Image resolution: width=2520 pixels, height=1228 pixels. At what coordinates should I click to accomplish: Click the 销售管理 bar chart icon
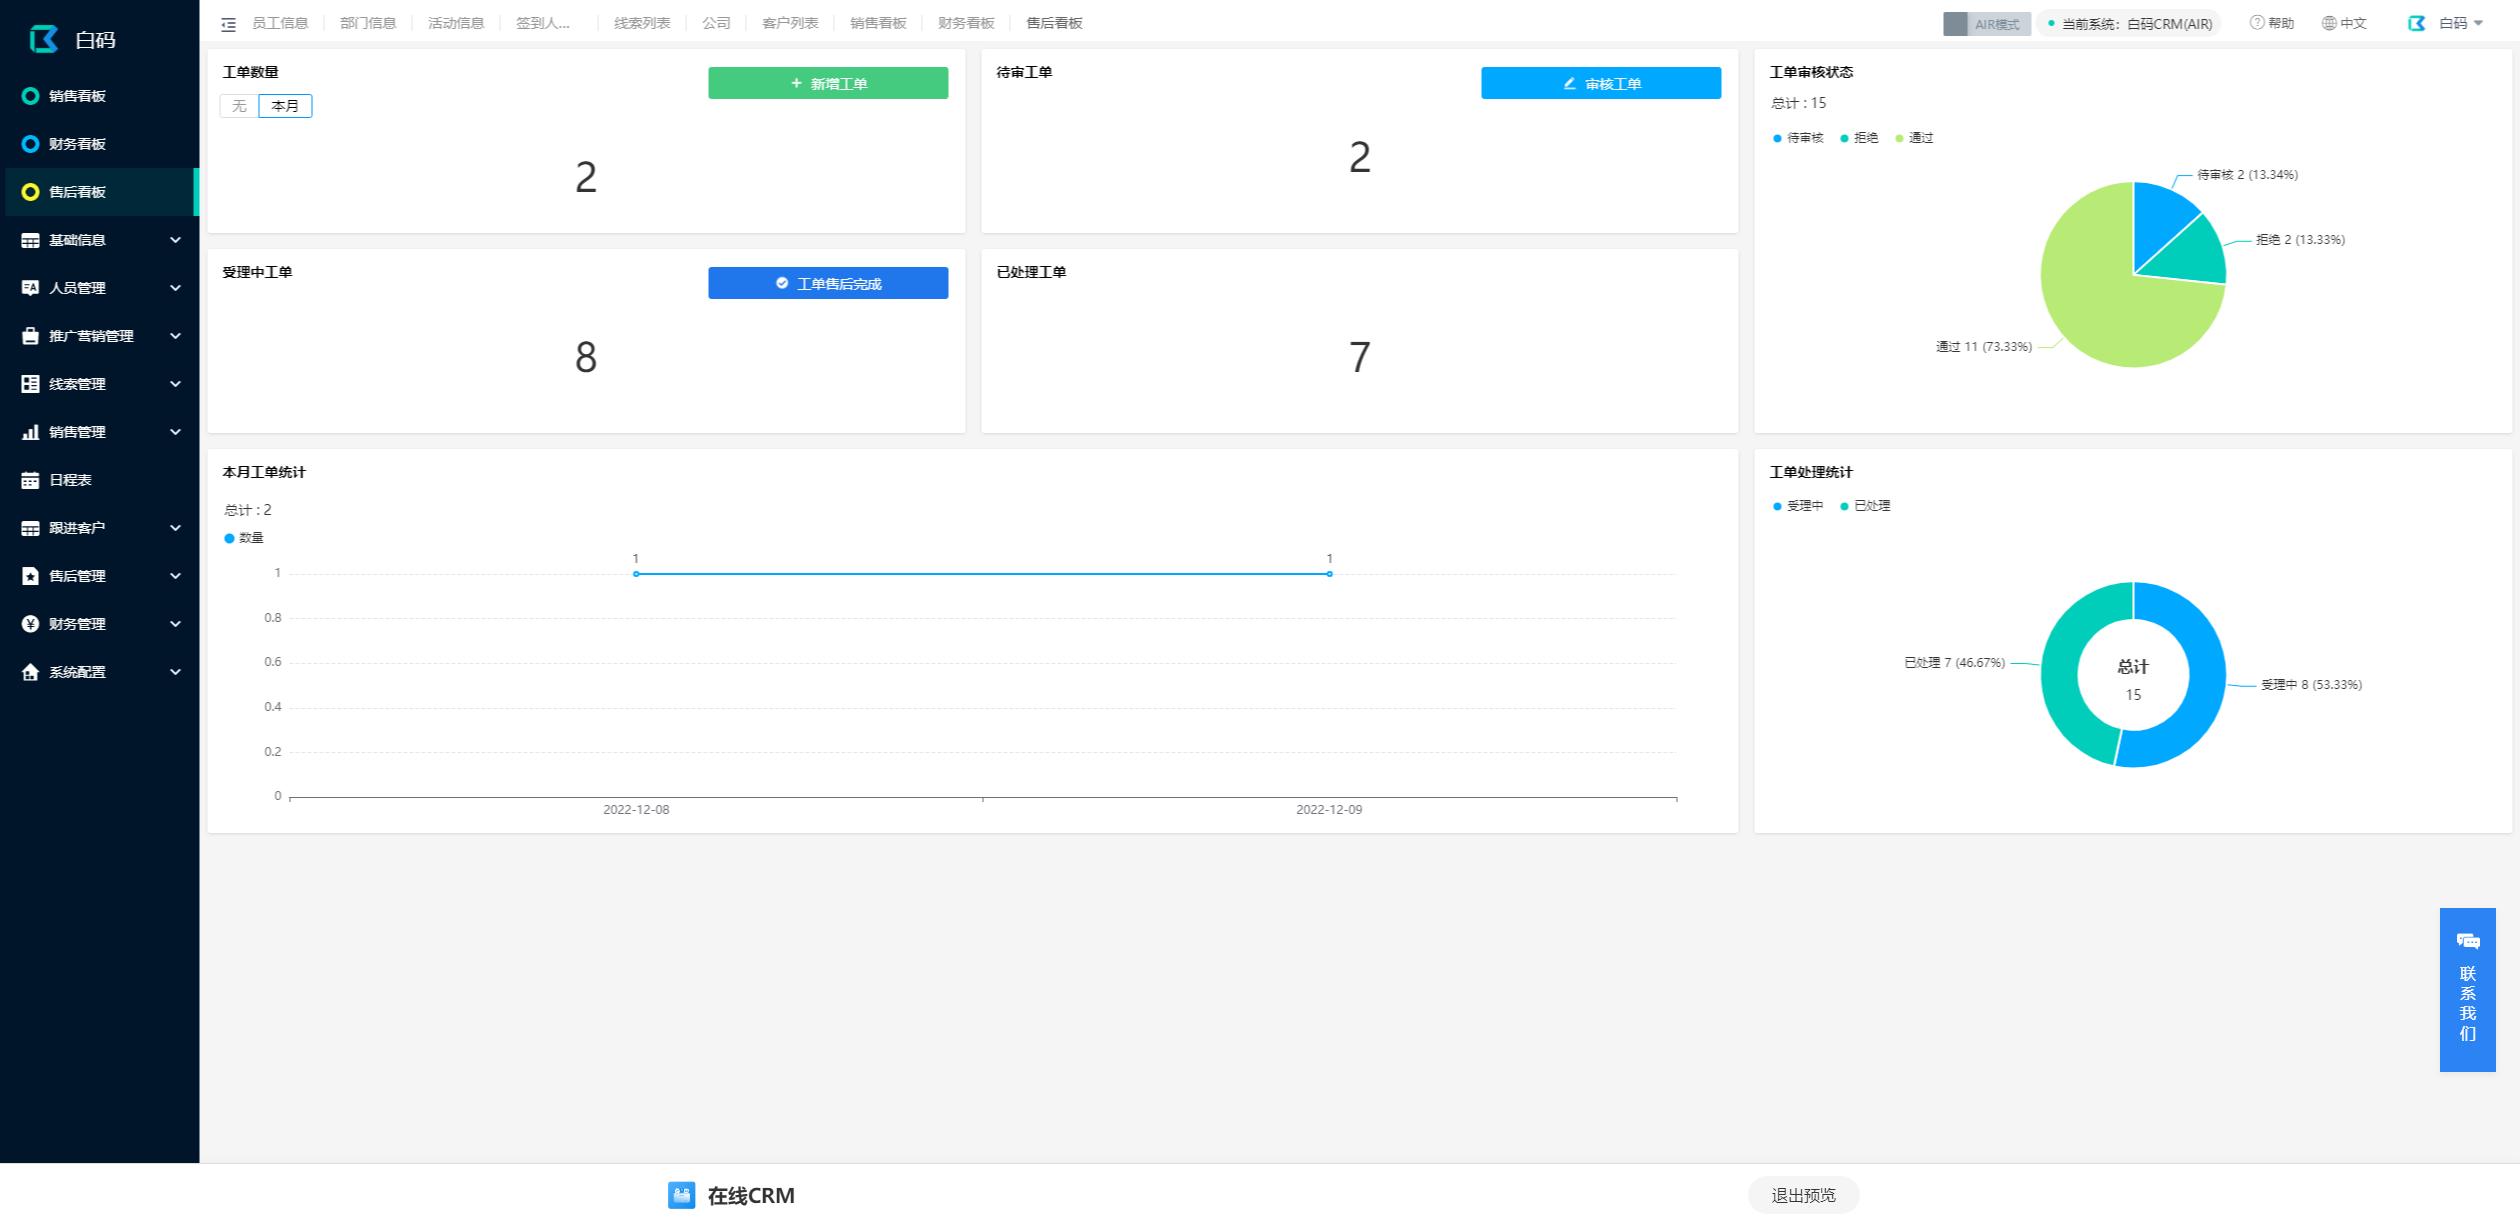30,432
